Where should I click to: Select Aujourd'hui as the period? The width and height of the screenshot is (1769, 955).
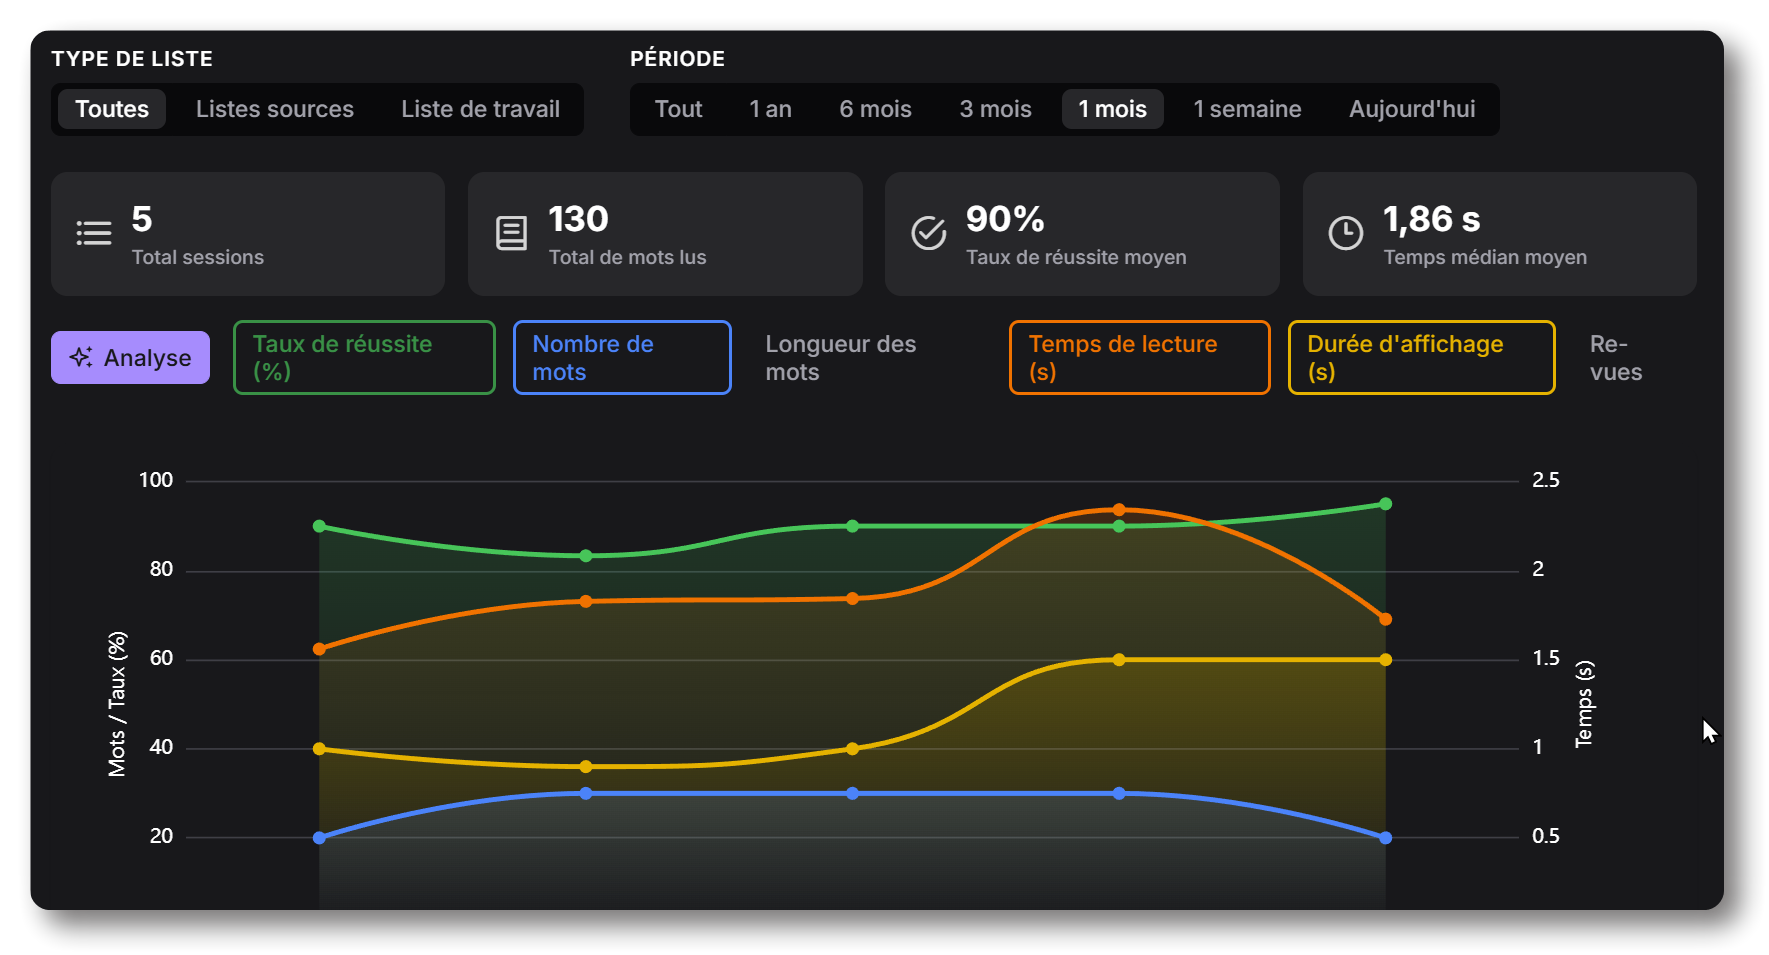click(1412, 109)
